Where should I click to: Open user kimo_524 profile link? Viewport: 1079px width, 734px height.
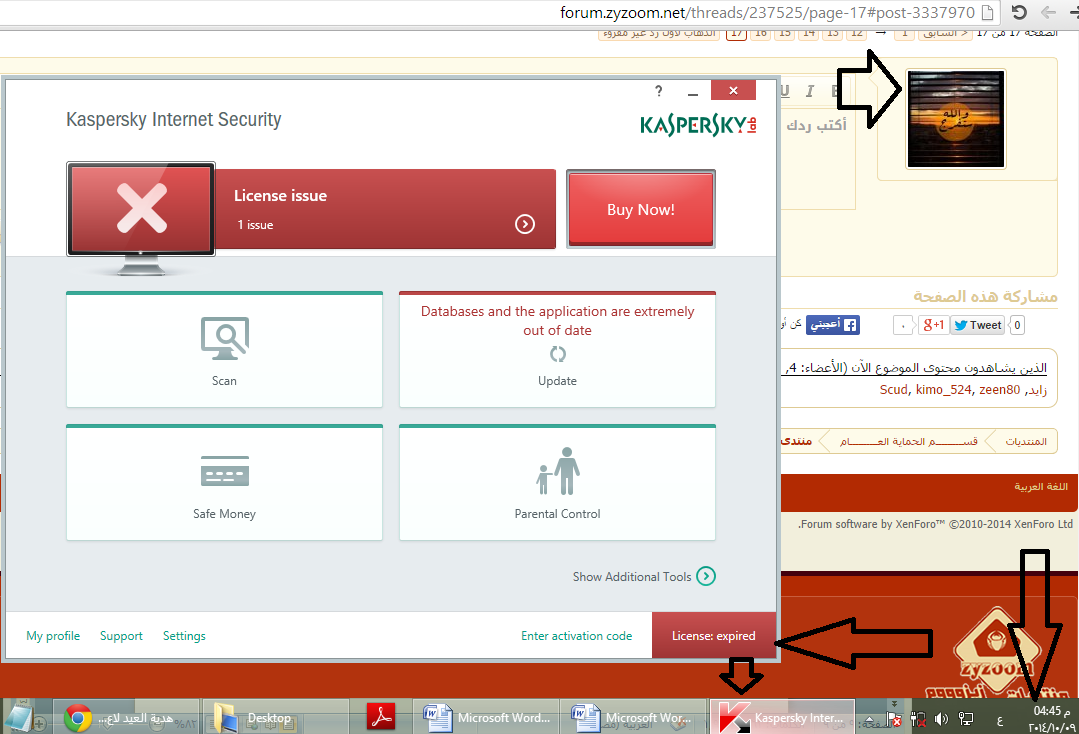(943, 389)
